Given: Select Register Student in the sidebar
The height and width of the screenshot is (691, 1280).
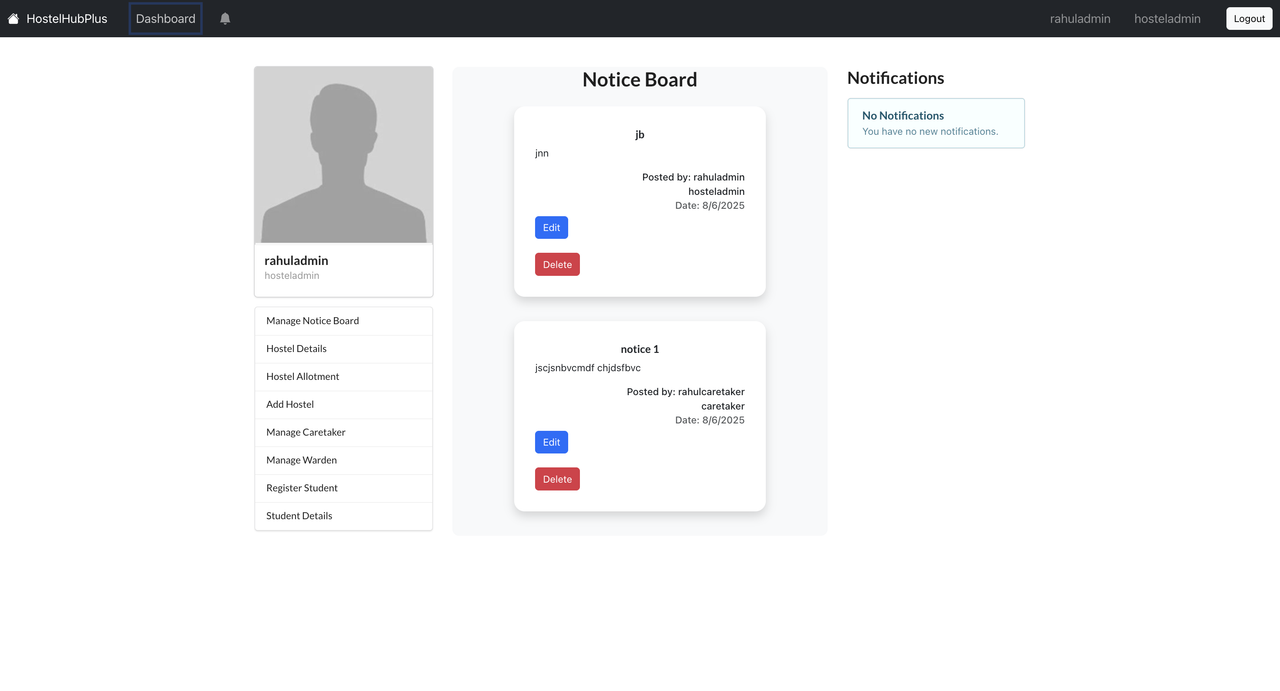Looking at the screenshot, I should click(344, 489).
